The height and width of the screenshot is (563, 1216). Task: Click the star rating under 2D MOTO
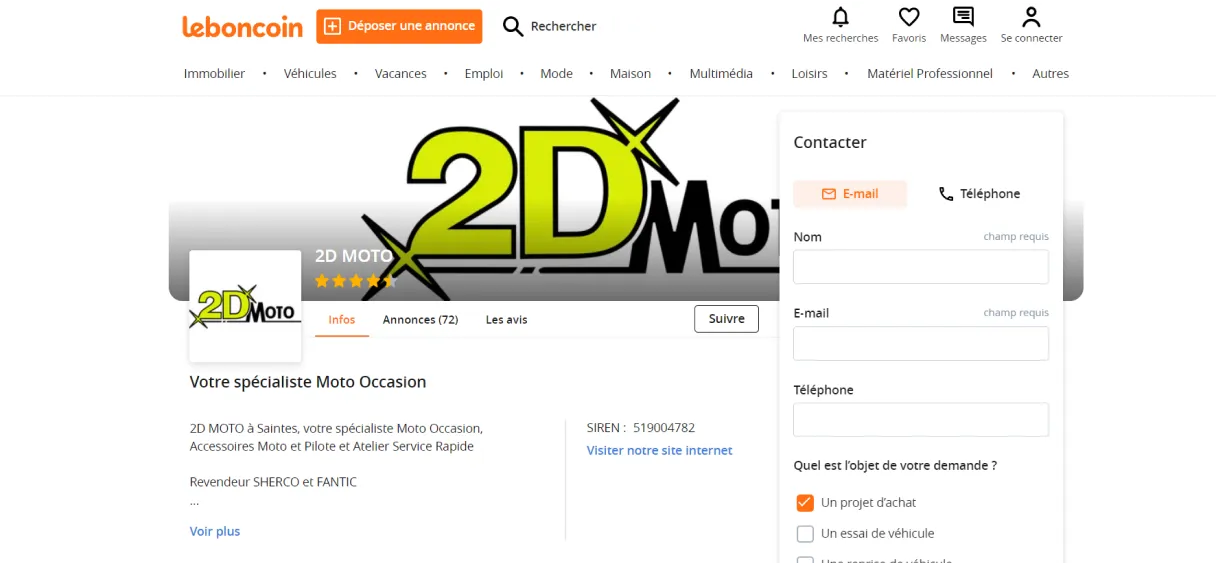tap(356, 281)
